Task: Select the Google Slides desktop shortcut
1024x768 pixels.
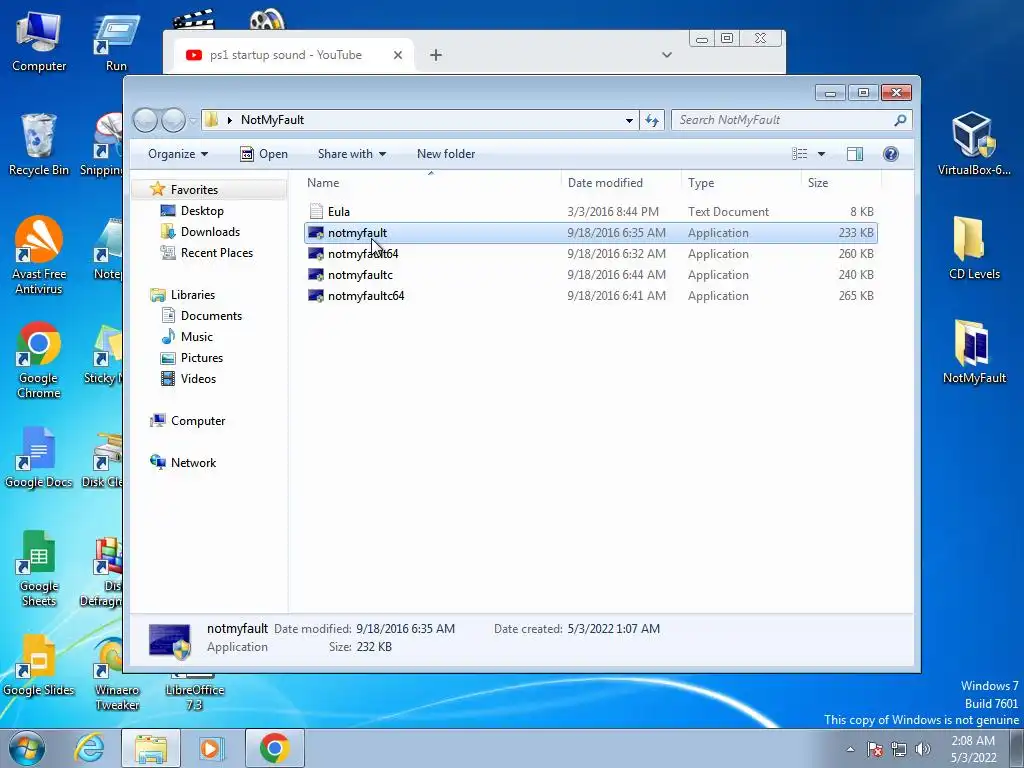Action: [39, 665]
